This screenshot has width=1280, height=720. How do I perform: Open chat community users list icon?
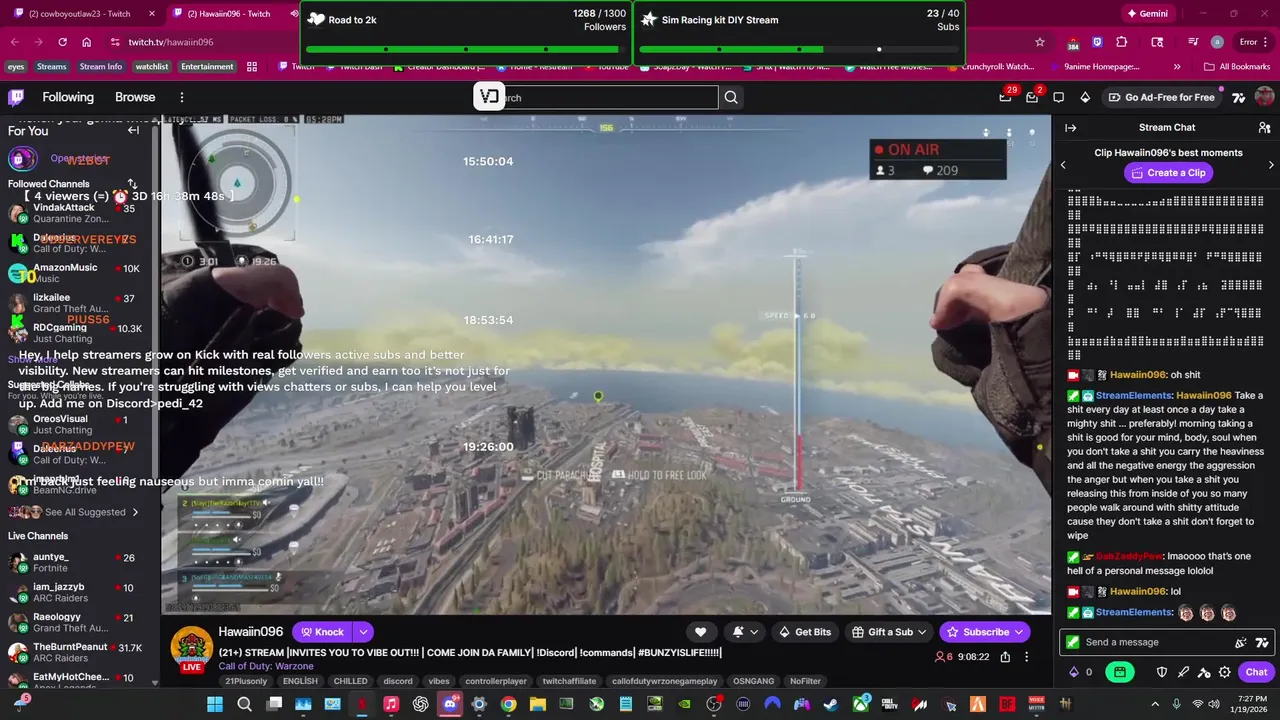(x=1264, y=128)
